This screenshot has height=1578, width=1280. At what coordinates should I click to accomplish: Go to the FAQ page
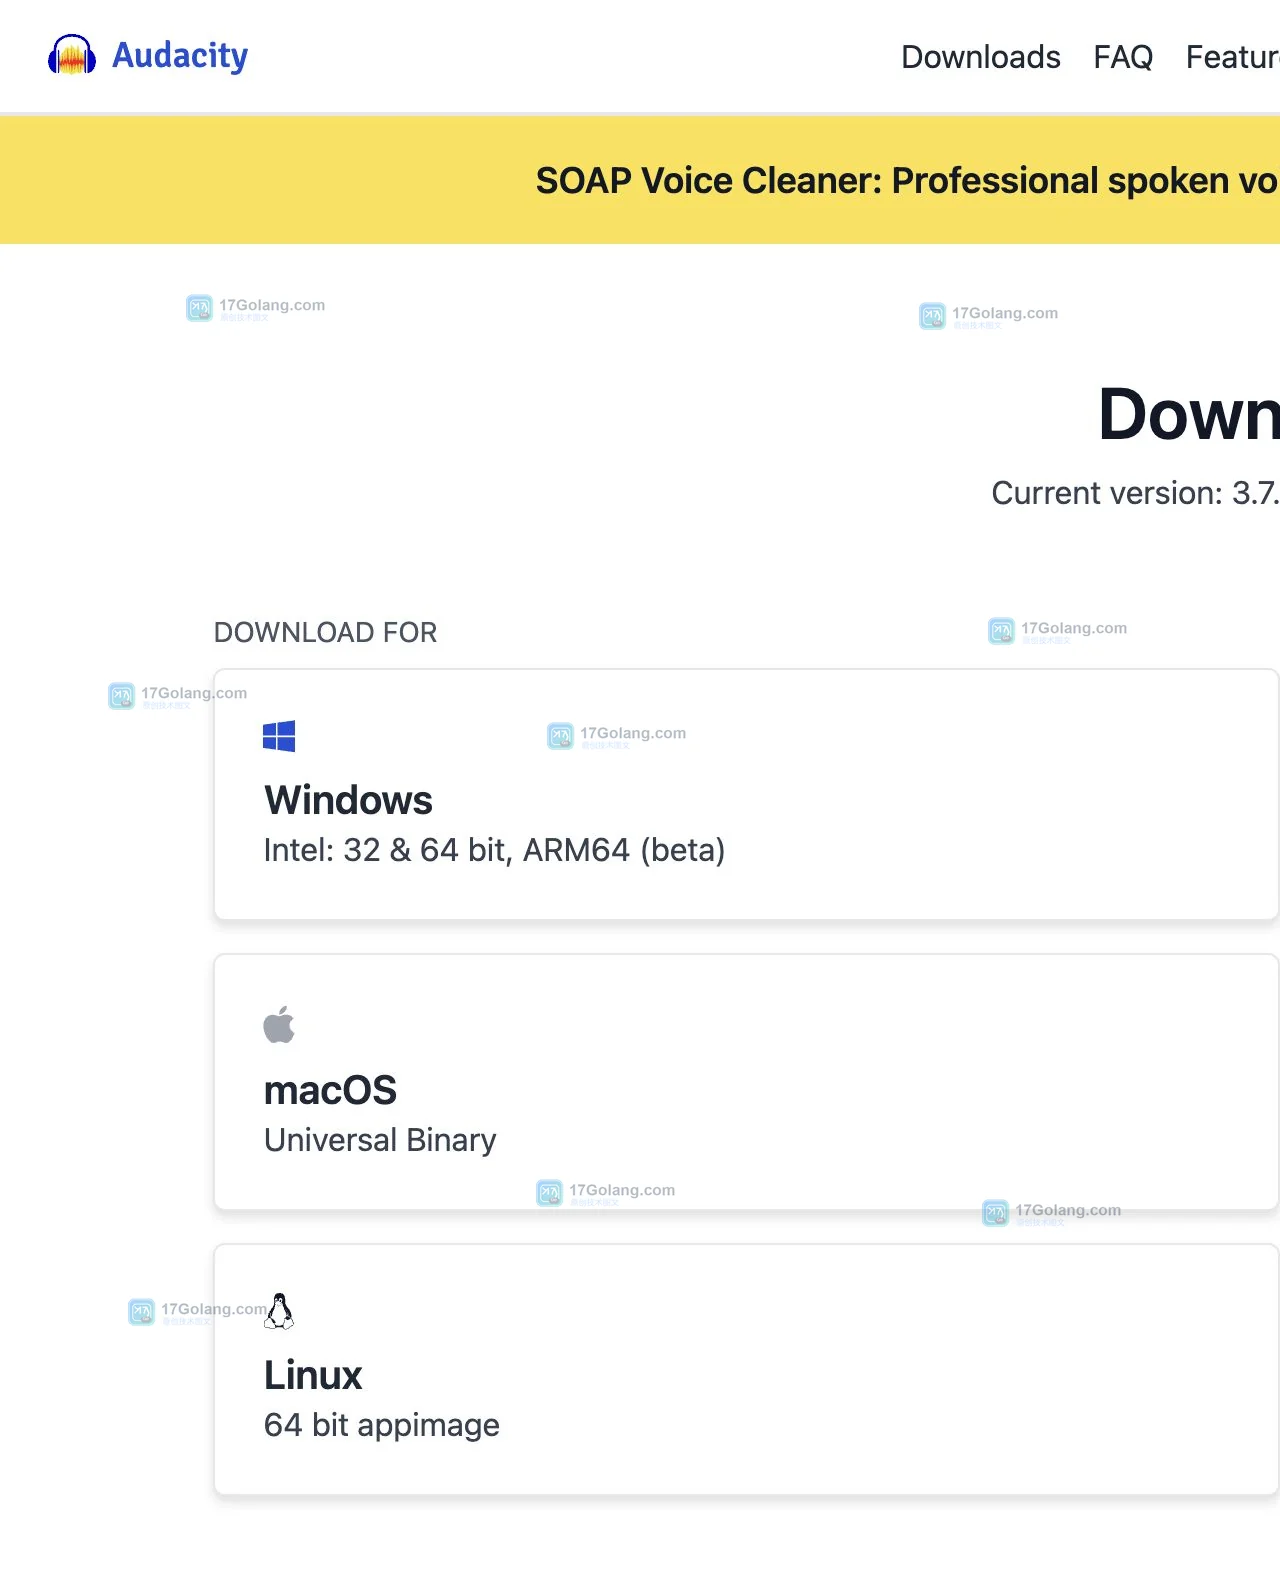click(1123, 57)
